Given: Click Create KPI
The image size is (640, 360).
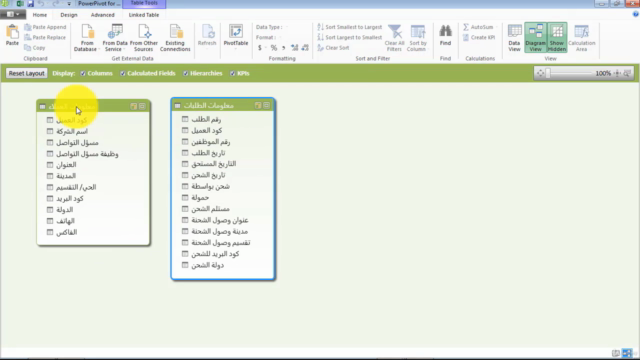Looking at the screenshot, I should pyautogui.click(x=479, y=37).
